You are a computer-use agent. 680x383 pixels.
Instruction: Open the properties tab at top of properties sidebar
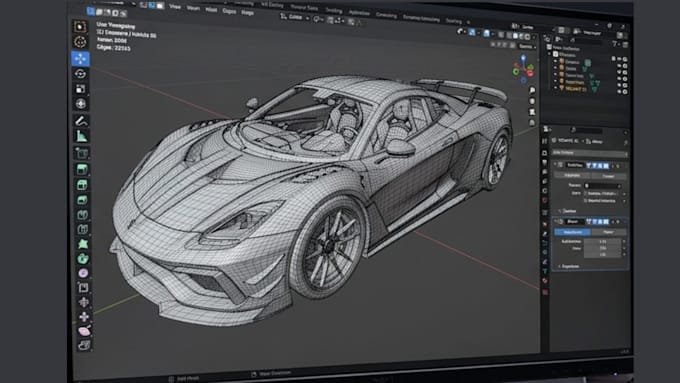(545, 141)
